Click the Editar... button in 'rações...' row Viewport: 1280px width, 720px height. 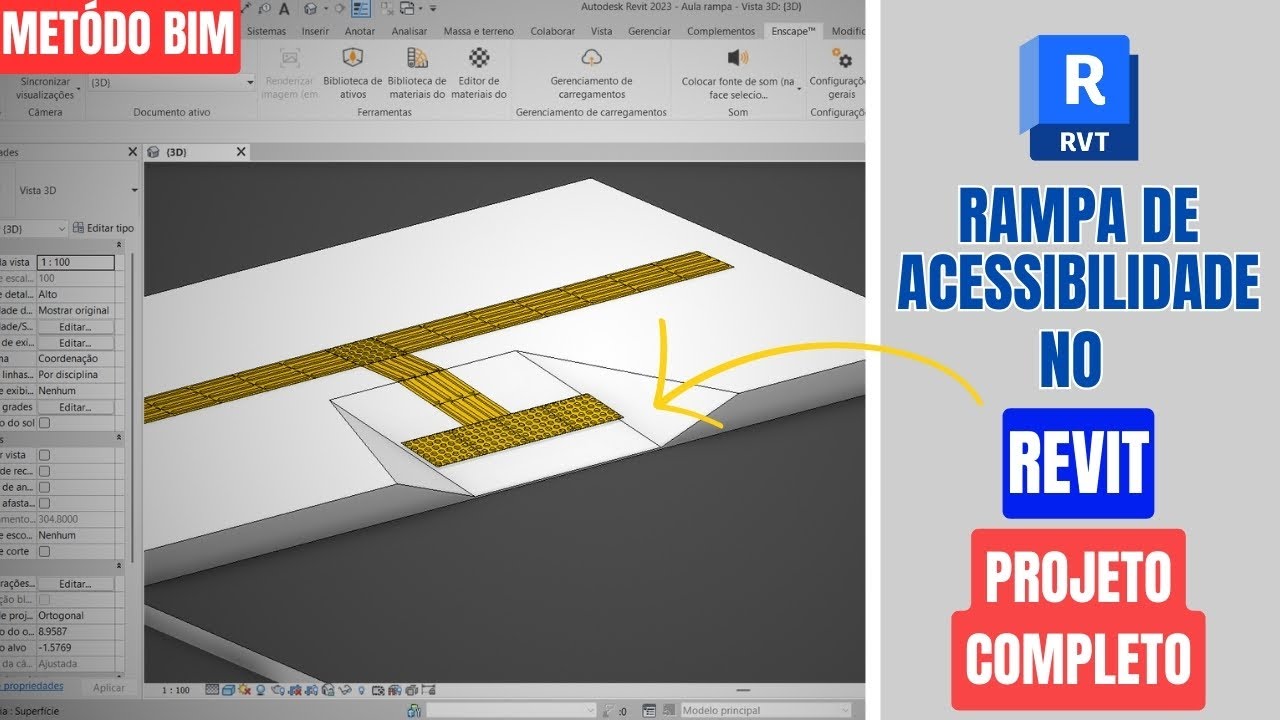point(75,584)
